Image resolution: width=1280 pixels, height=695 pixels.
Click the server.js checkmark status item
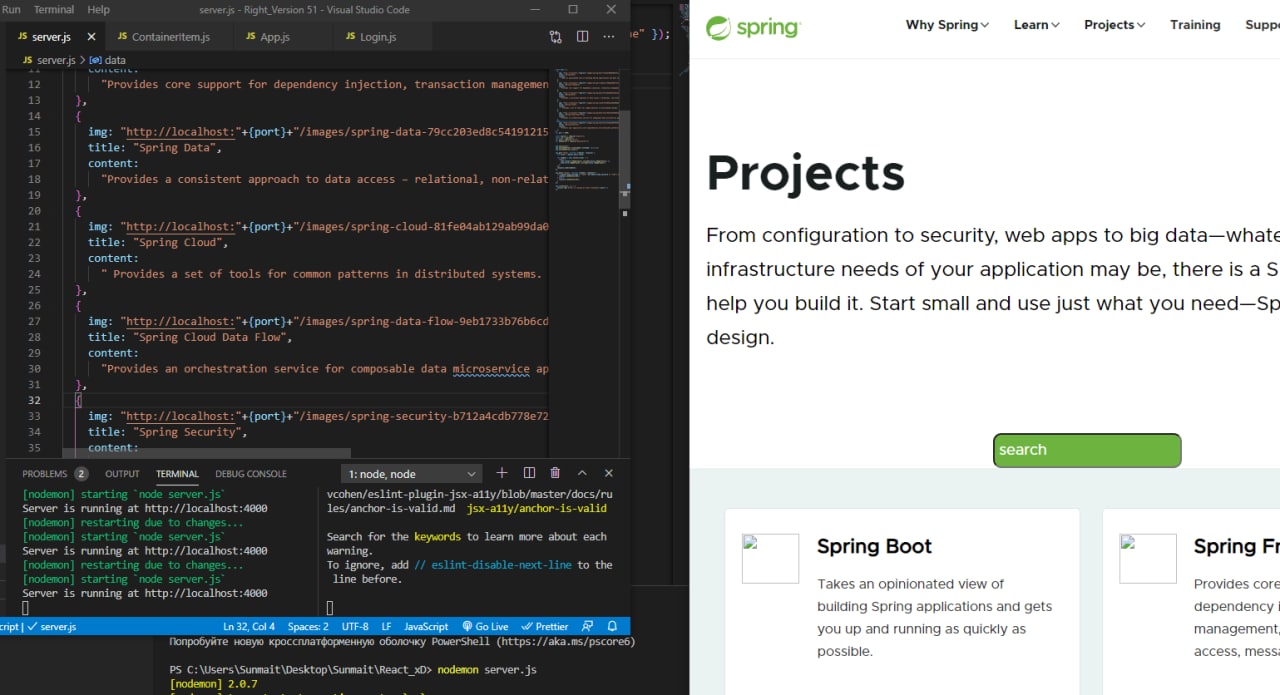tap(52, 626)
